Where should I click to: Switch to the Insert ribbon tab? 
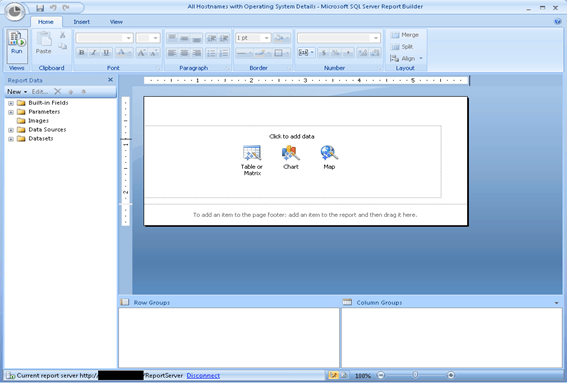pyautogui.click(x=82, y=22)
